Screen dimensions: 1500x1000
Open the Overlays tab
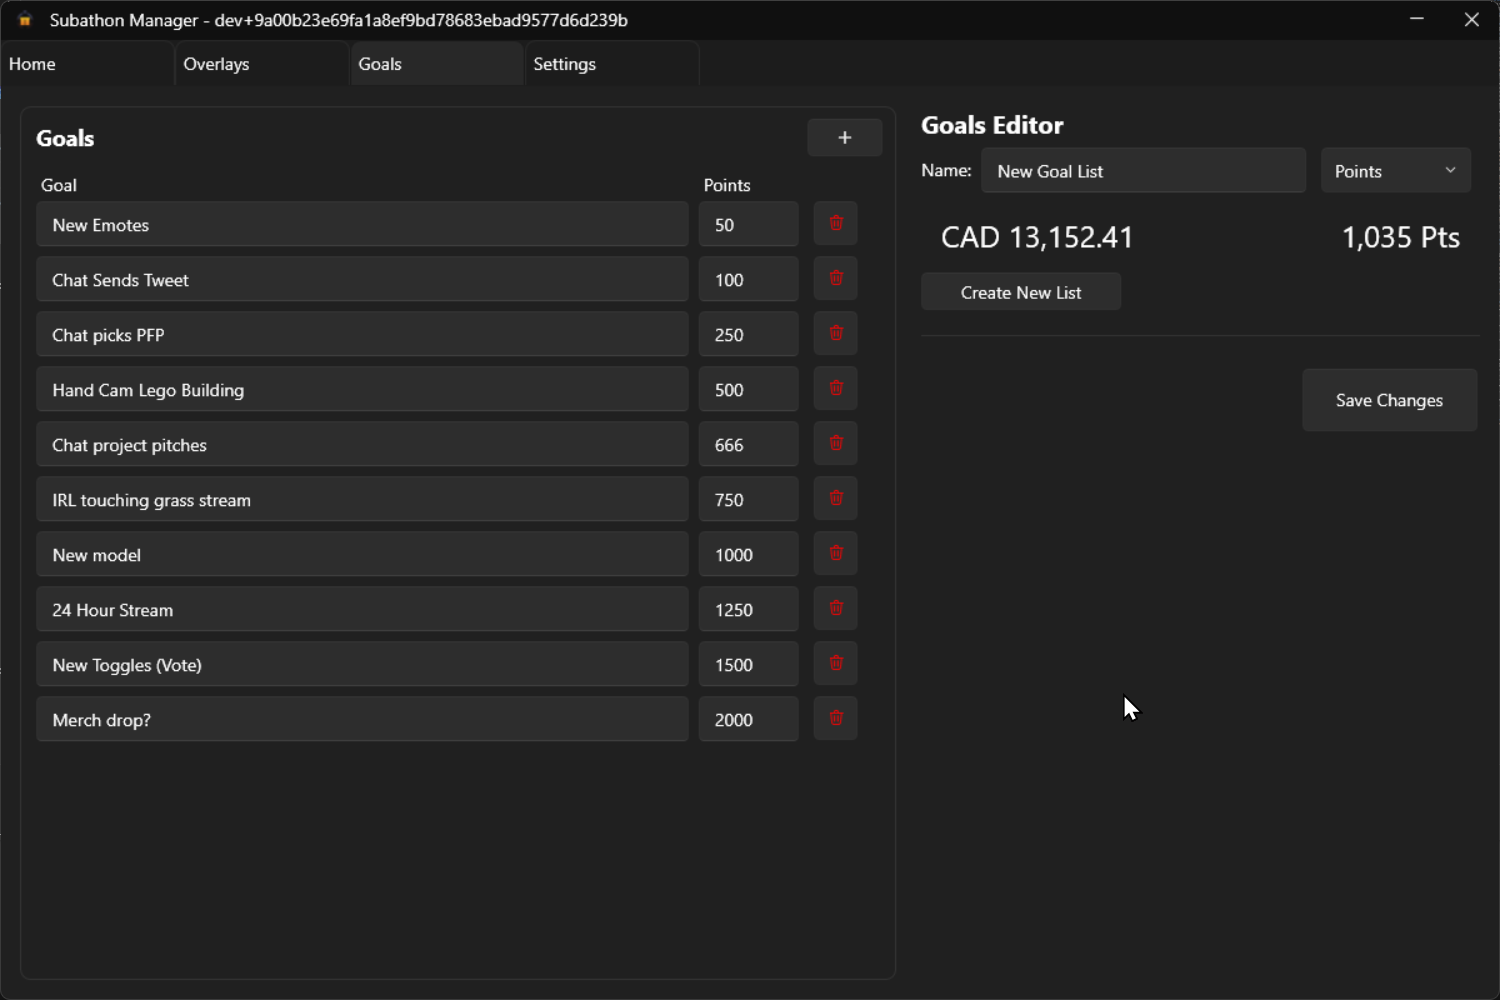[261, 64]
